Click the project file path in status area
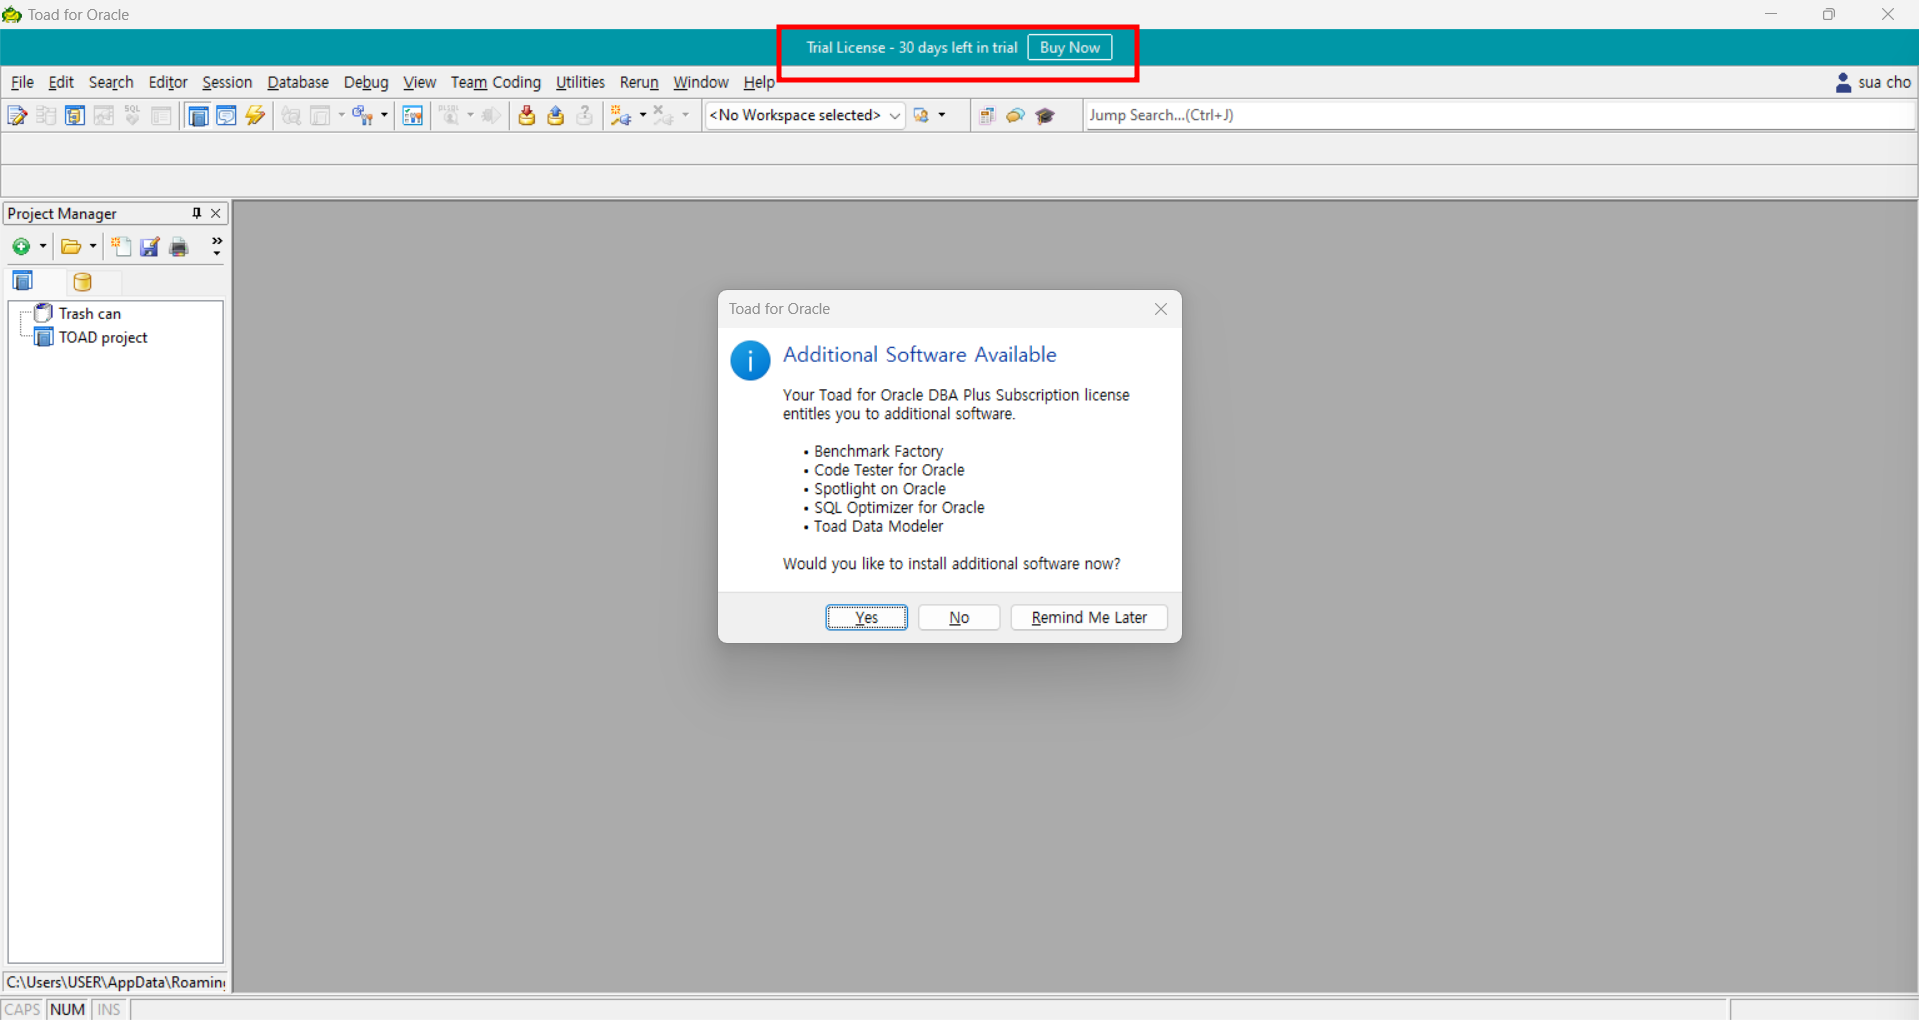 116,982
